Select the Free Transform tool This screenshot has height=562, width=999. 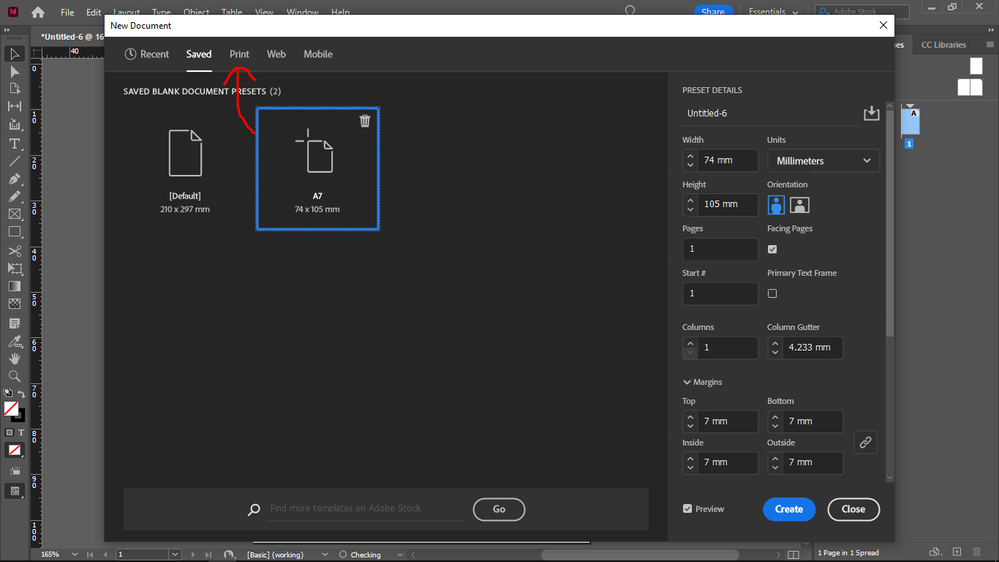14,269
